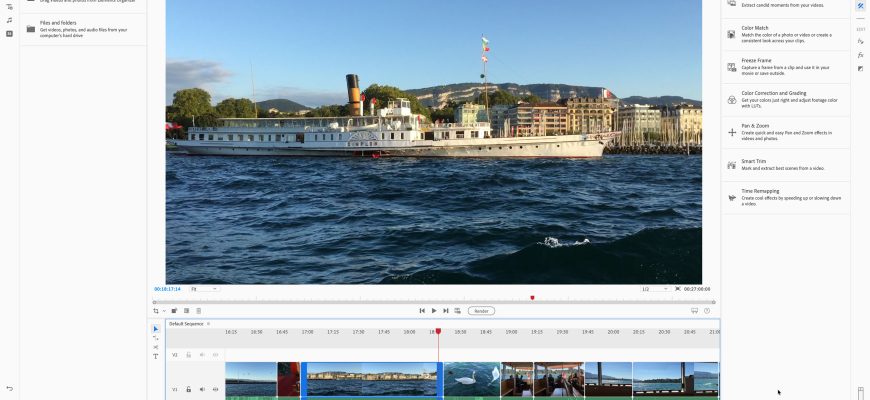This screenshot has height=400, width=870.
Task: Expand the crop tool dropdown arrow
Action: tap(164, 311)
